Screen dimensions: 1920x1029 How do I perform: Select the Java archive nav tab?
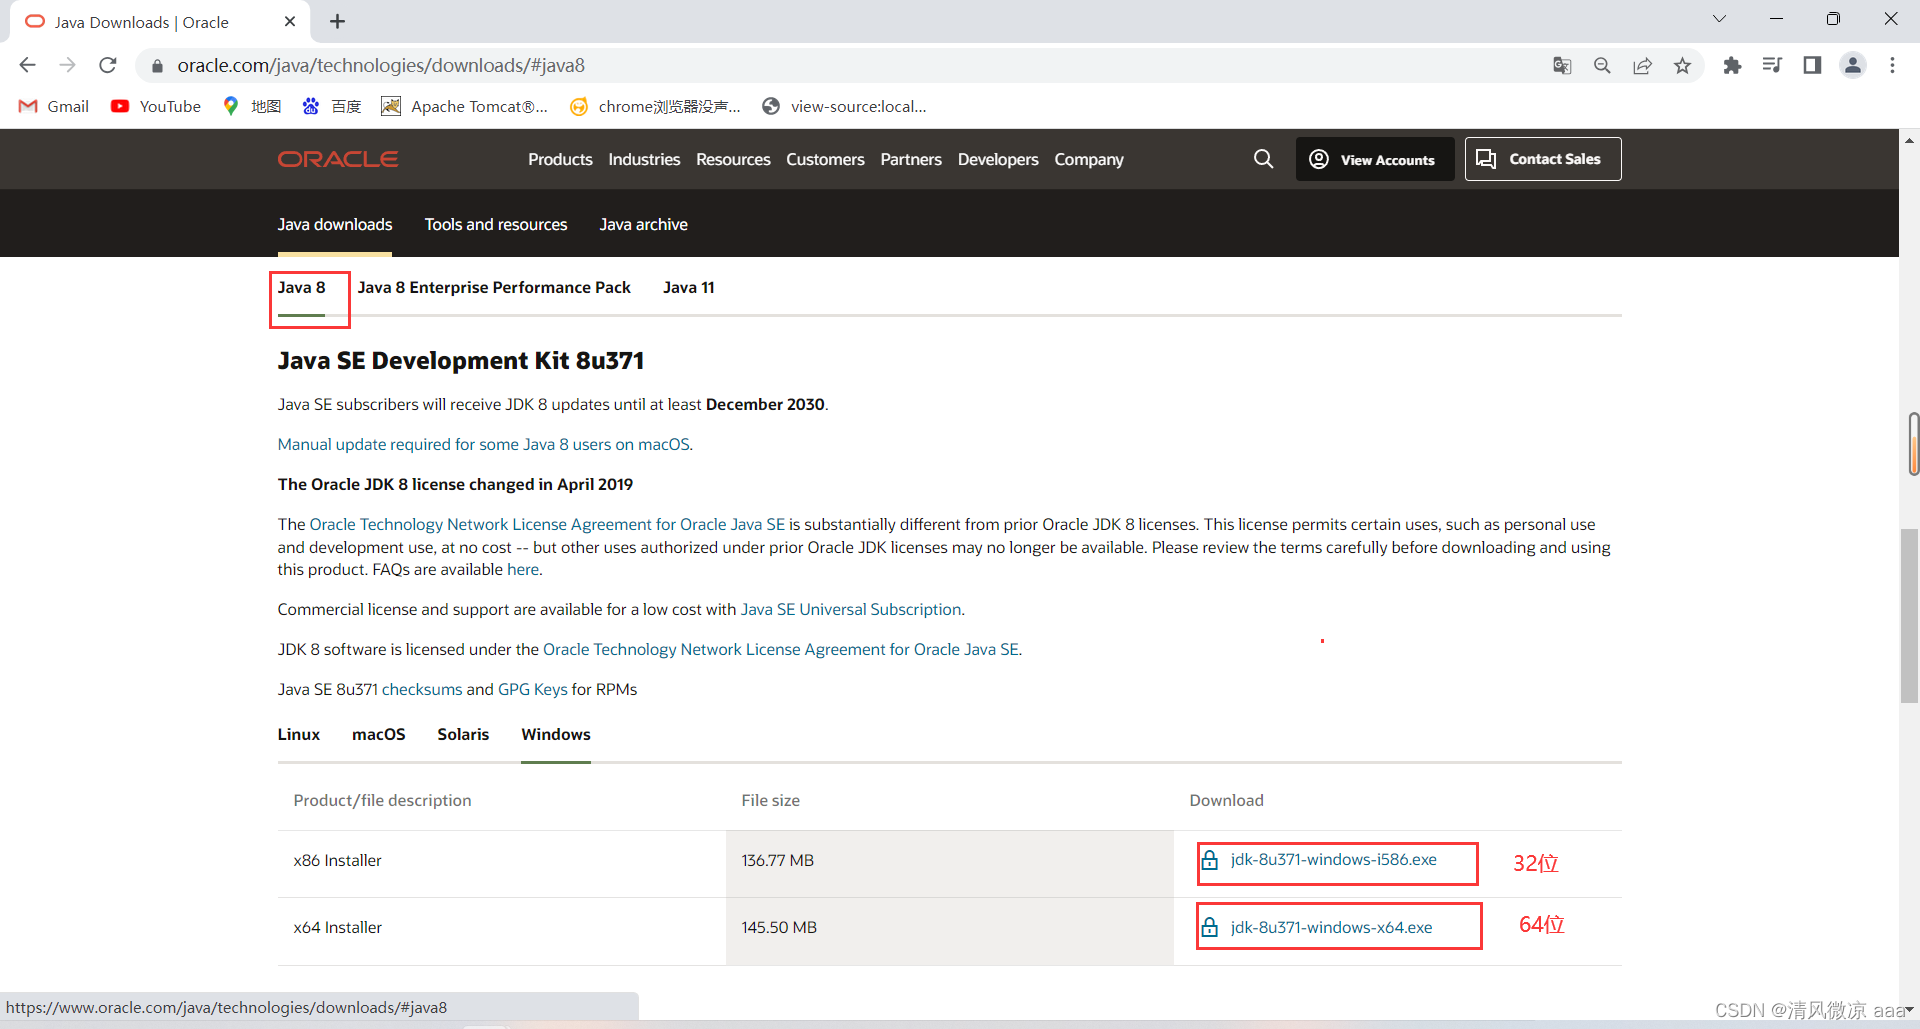point(643,224)
